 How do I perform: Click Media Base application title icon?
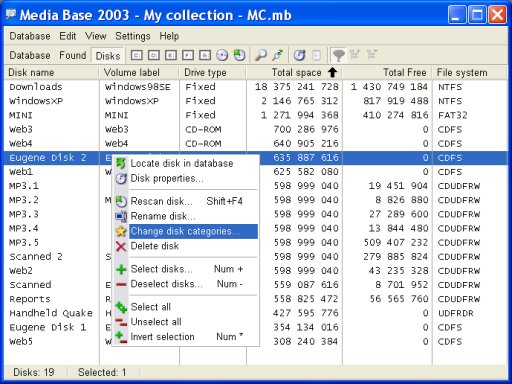click(11, 15)
